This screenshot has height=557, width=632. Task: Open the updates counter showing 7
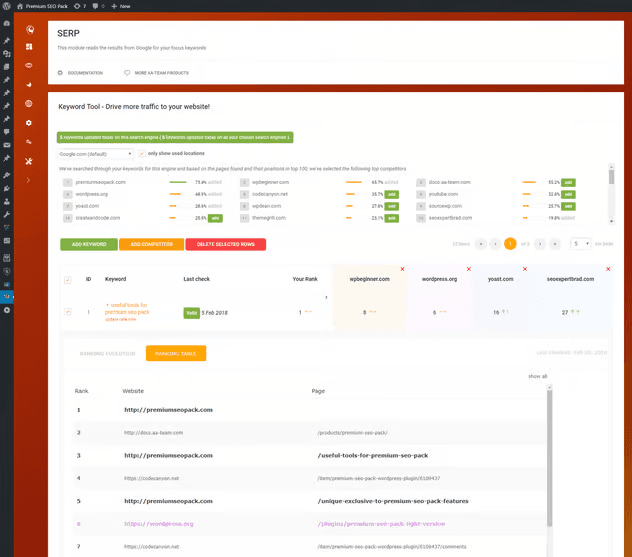[x=80, y=6]
